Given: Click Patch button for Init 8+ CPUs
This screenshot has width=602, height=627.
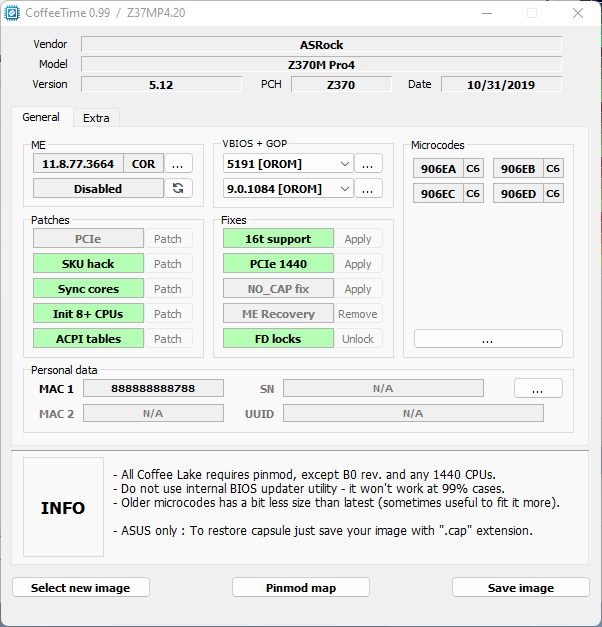Looking at the screenshot, I should (168, 314).
